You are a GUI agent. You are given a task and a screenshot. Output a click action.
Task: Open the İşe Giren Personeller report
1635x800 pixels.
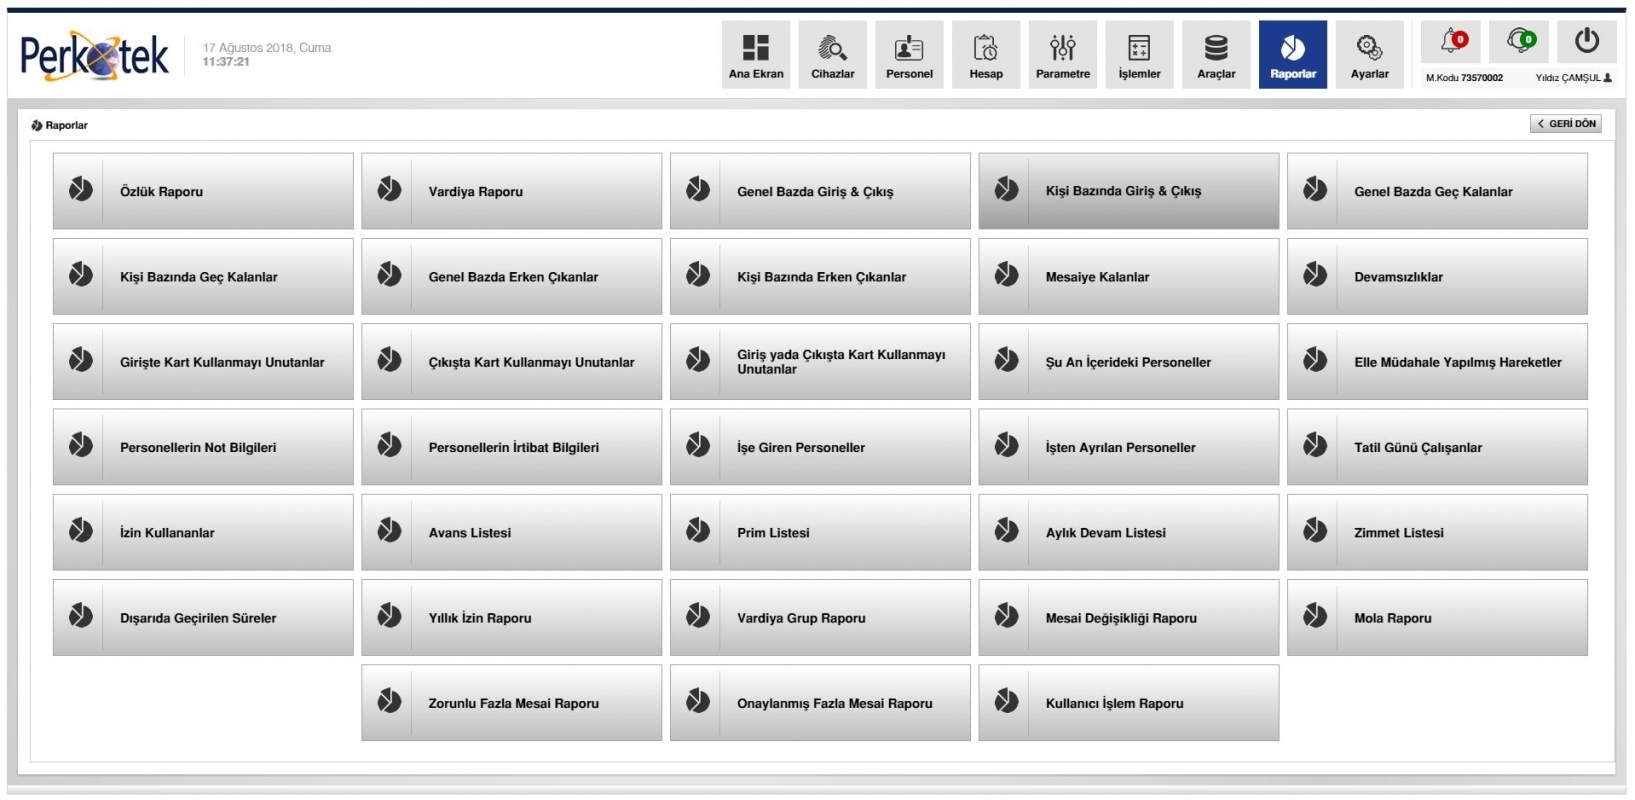point(820,447)
